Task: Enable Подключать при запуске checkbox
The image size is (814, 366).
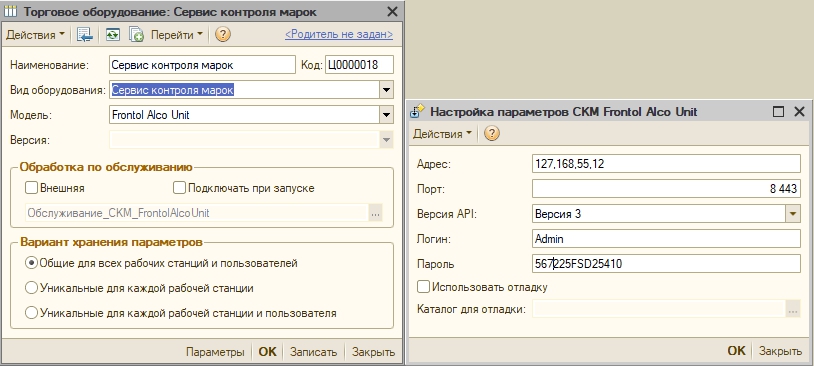Action: click(x=179, y=188)
